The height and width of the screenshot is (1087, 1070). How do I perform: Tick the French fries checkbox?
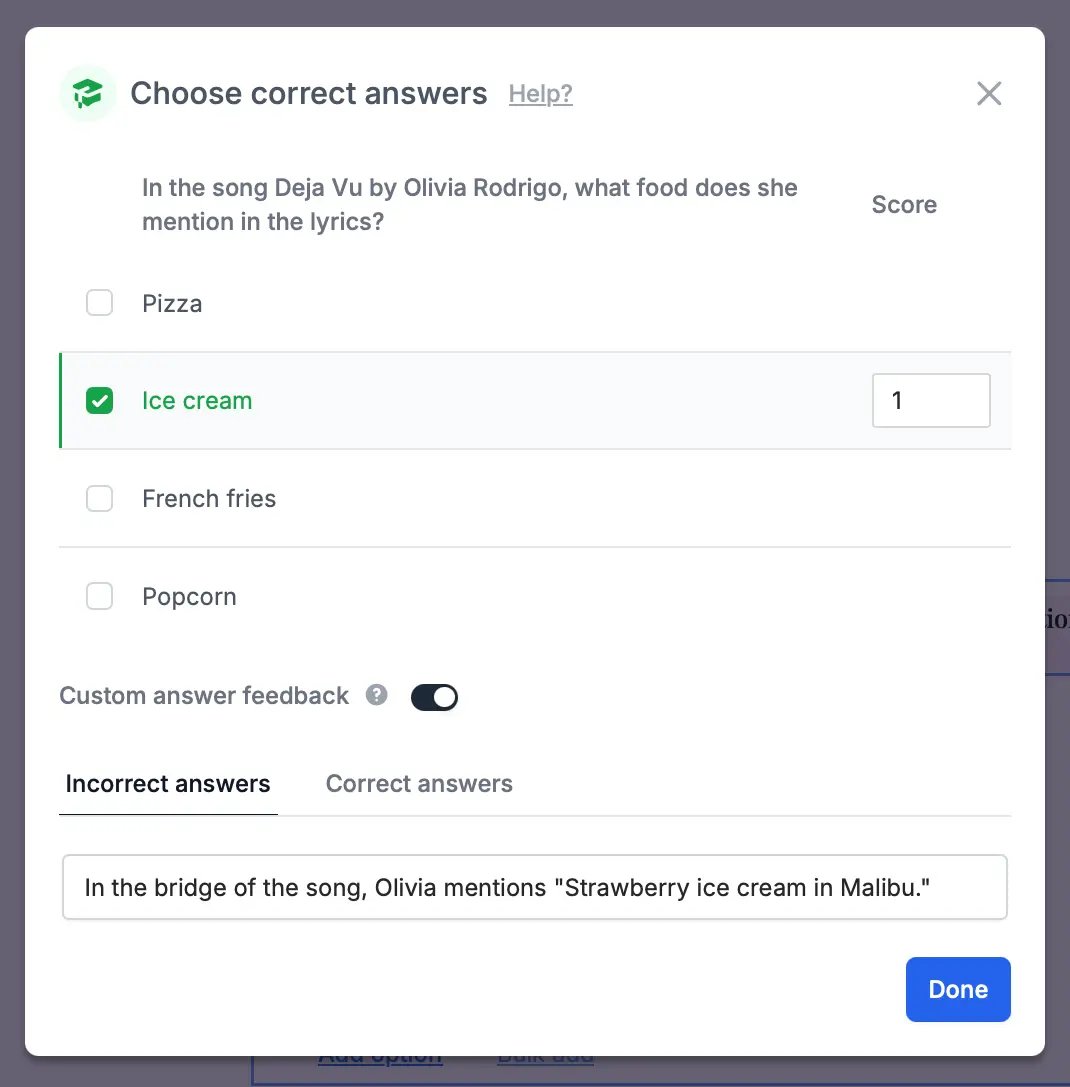(99, 498)
